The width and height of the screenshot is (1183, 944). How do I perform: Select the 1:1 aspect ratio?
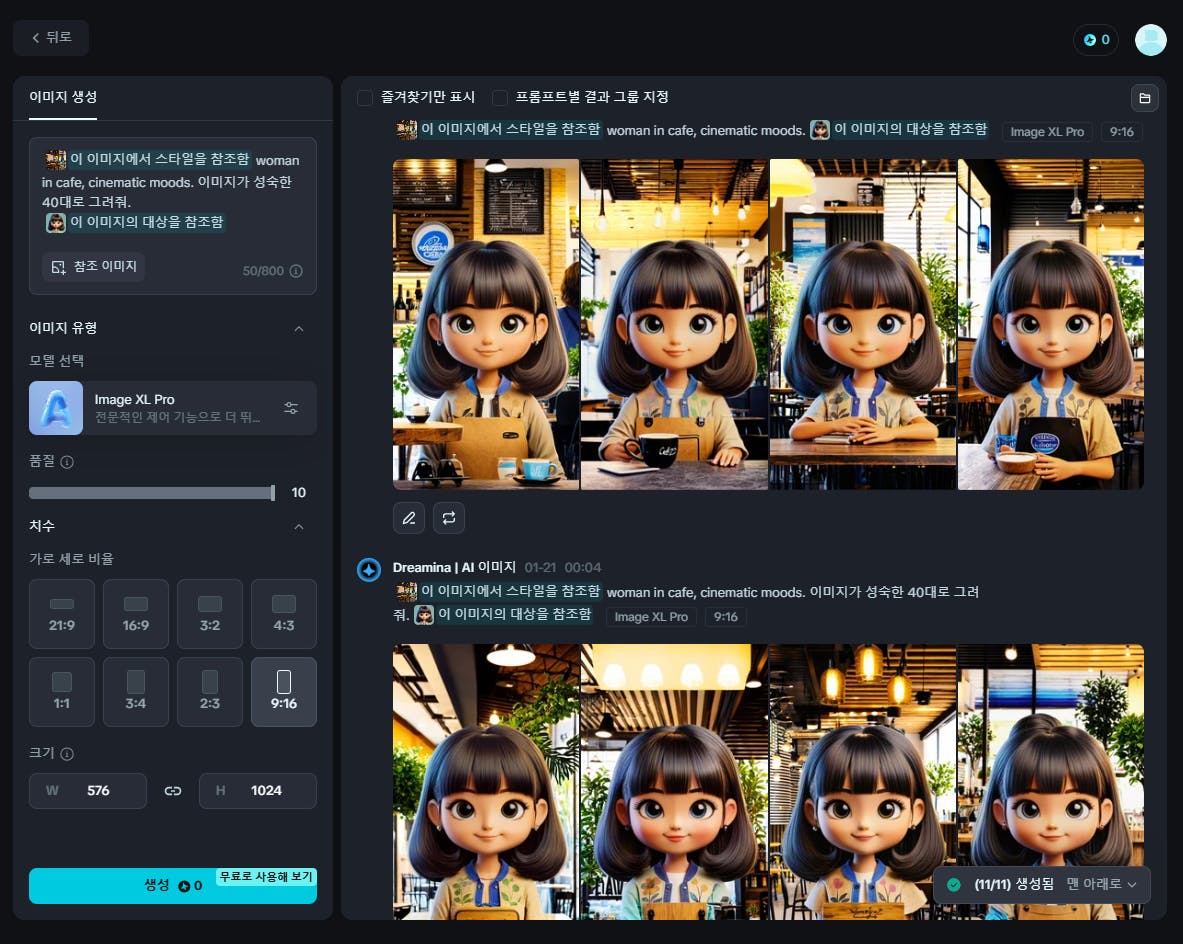click(62, 692)
